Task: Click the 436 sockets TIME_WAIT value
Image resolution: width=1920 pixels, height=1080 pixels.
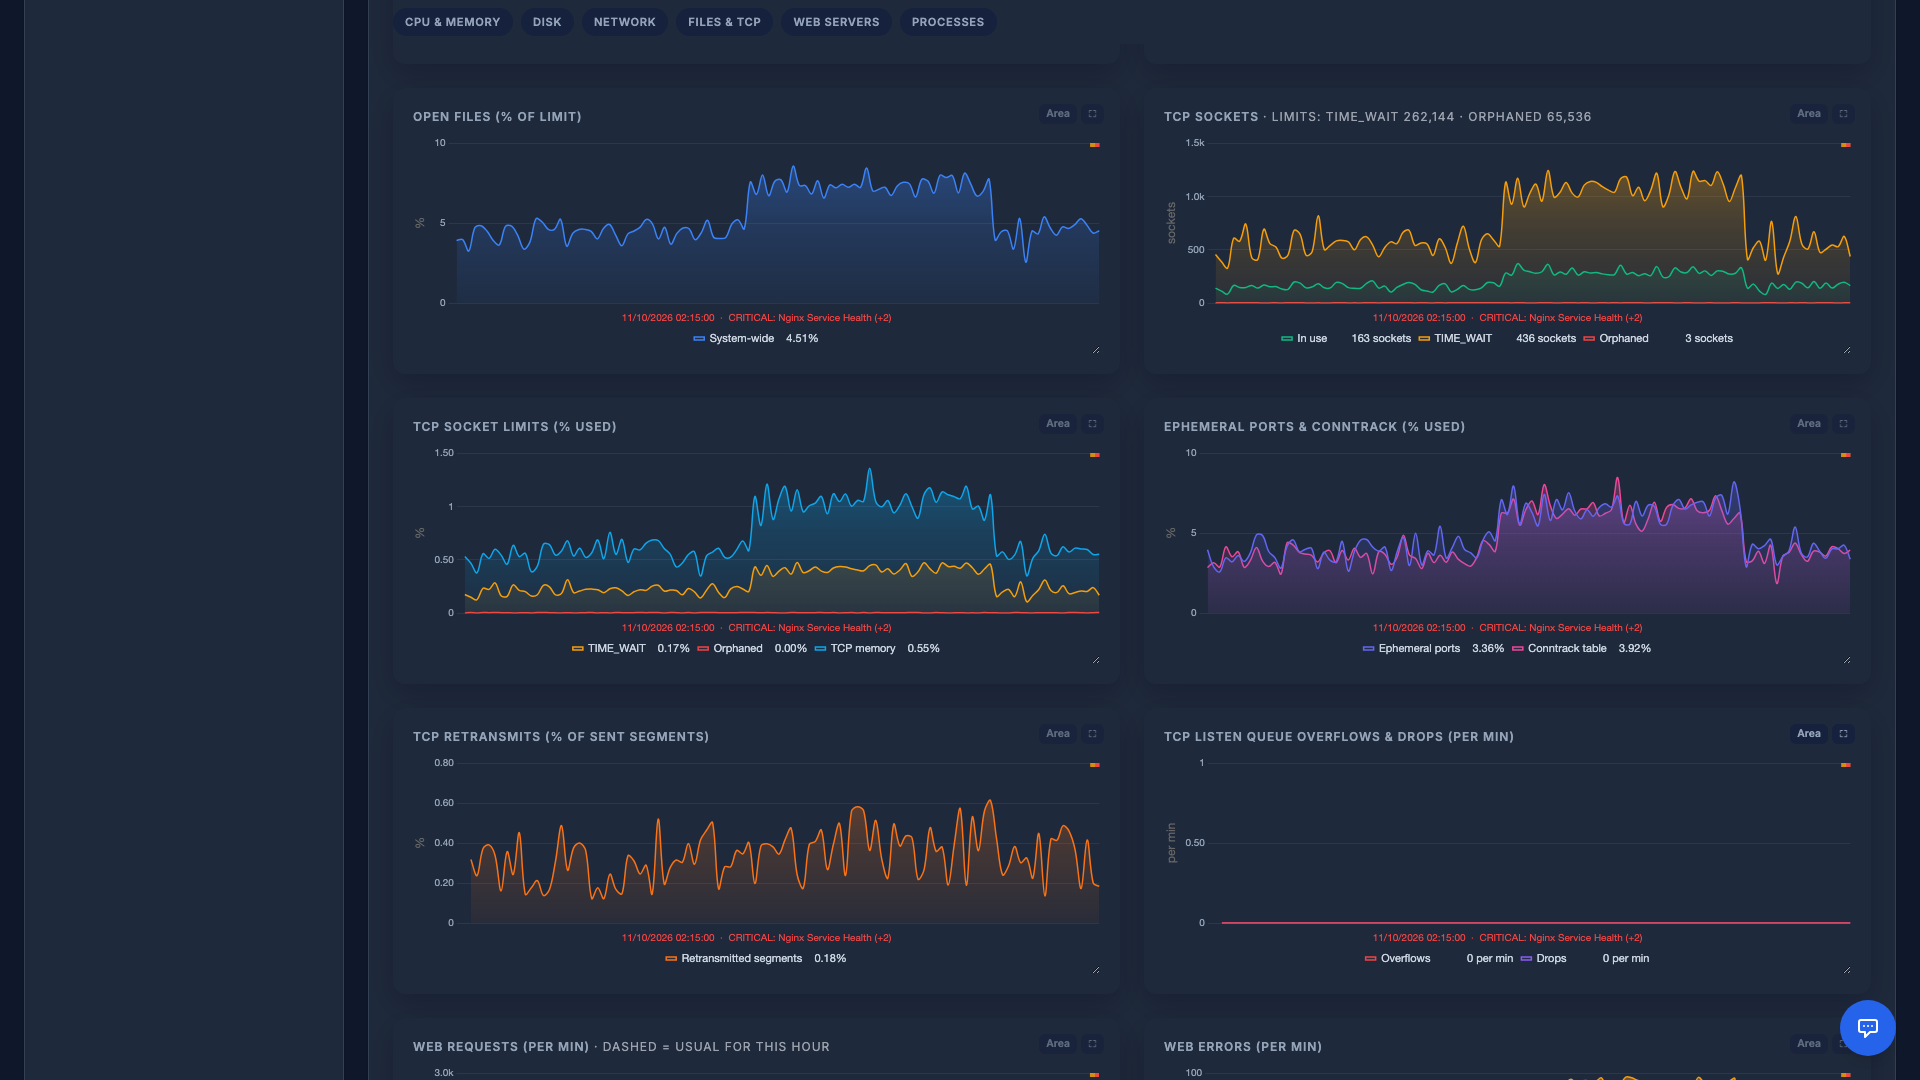Action: pos(1546,339)
